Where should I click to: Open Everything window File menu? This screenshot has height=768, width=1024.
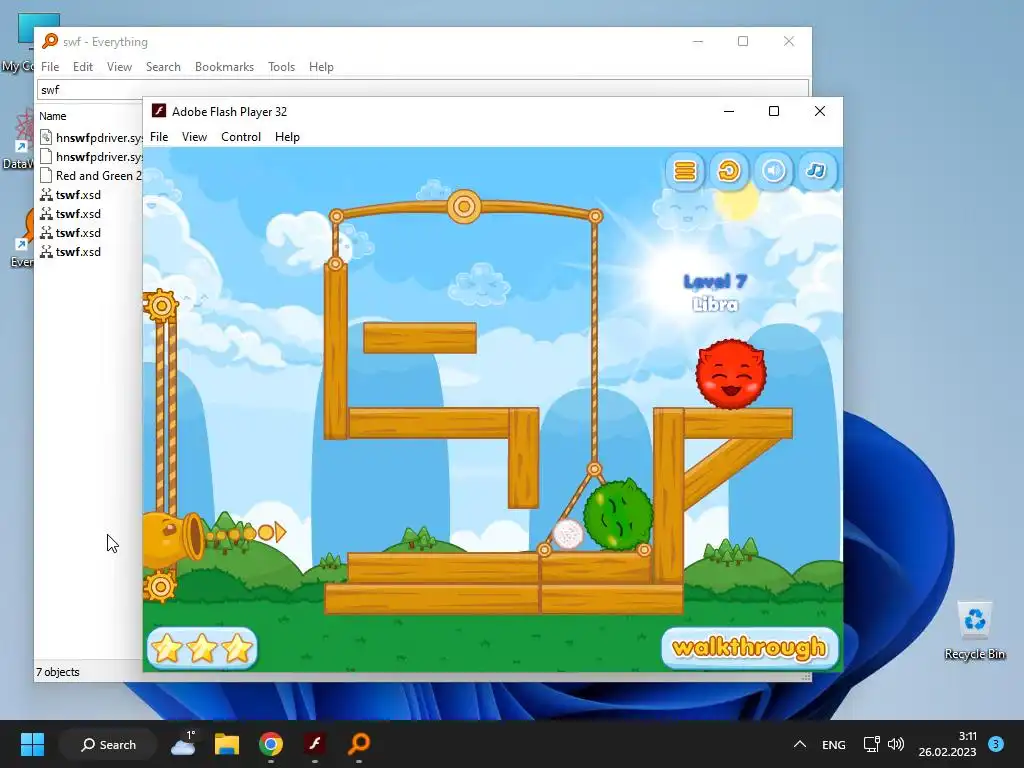(x=50, y=67)
